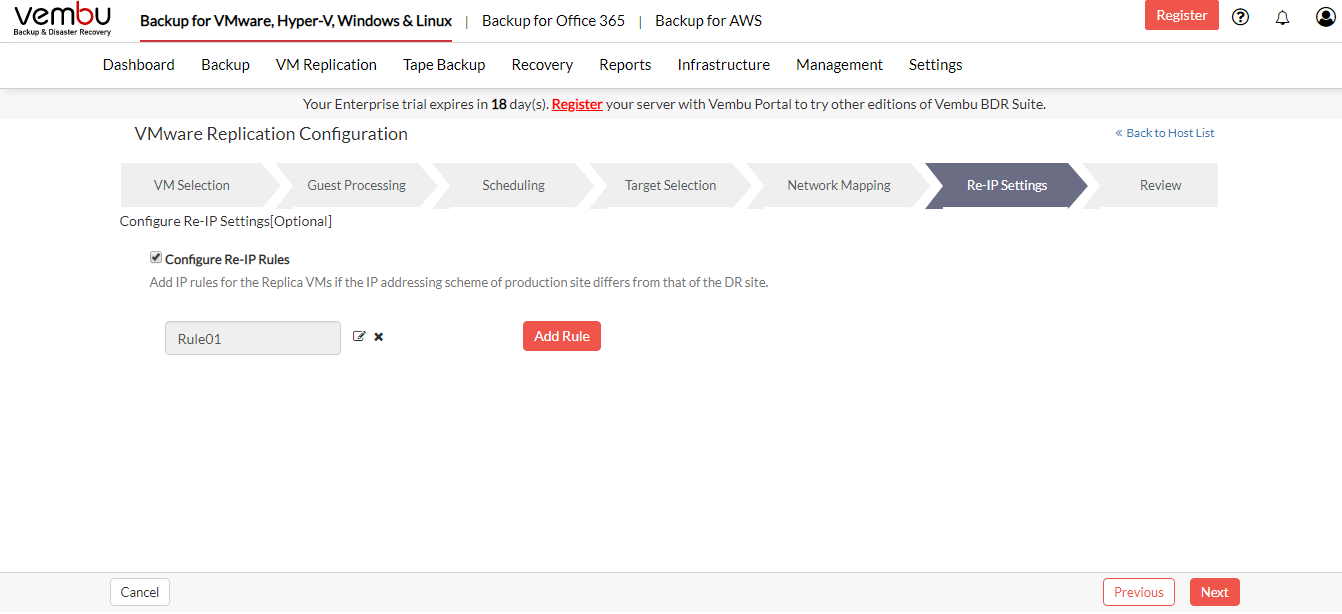Click the Rule01 field
Screen dimensions: 1342x614
253,338
